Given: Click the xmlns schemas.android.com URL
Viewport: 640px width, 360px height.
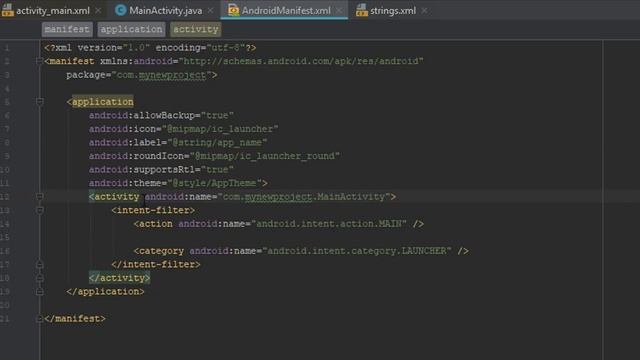Looking at the screenshot, I should click(301, 61).
